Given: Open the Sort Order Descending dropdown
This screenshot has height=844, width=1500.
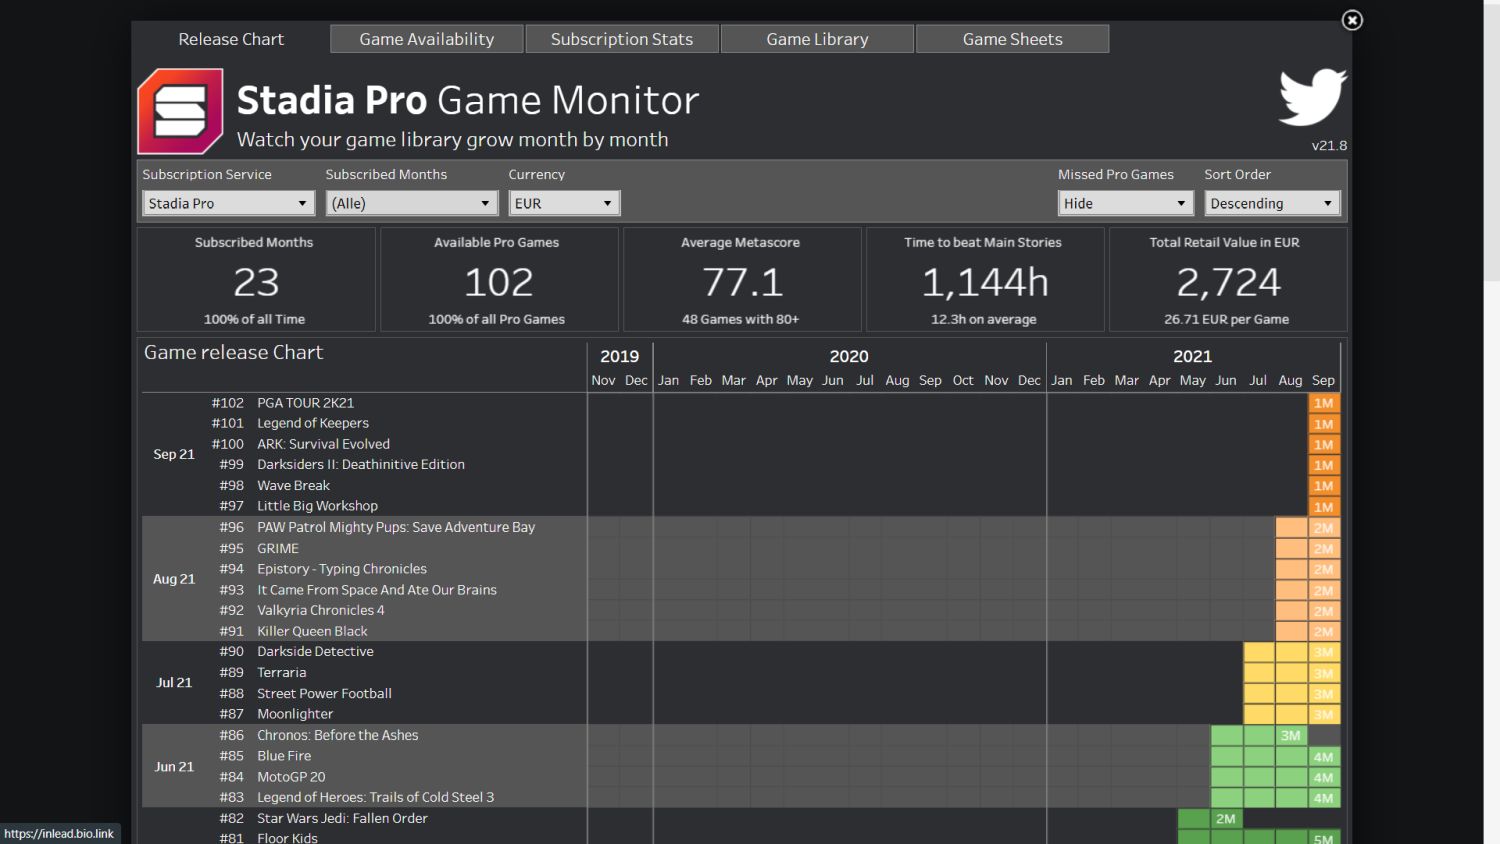Looking at the screenshot, I should 1271,203.
